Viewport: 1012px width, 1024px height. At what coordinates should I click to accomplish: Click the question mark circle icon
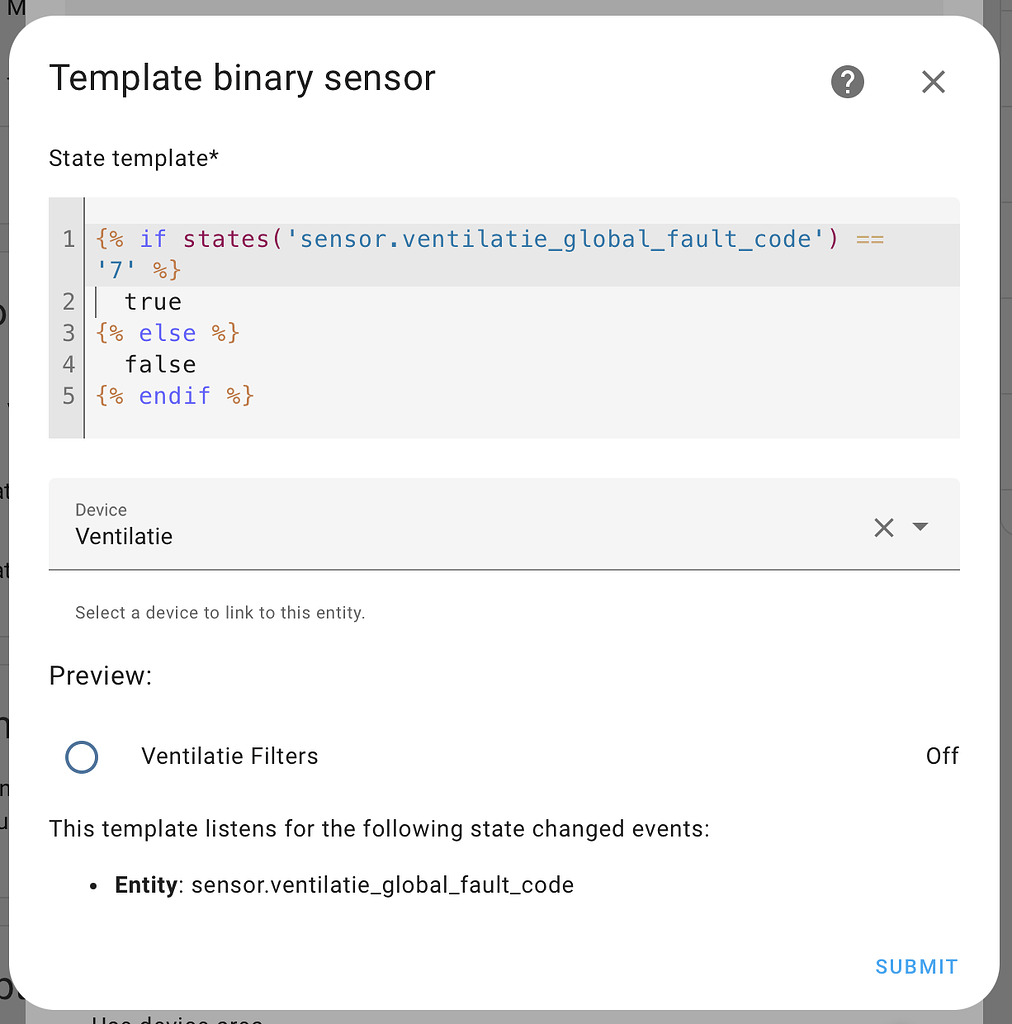pos(847,82)
